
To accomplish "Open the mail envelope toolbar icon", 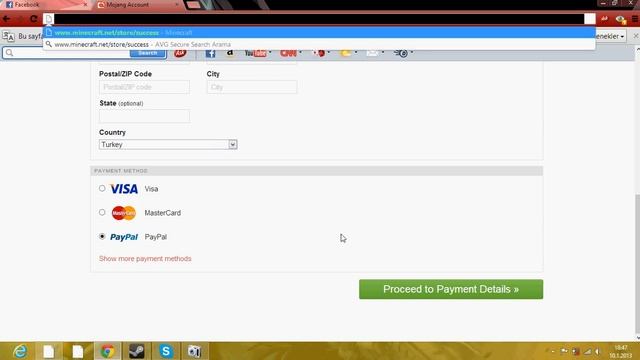I will (372, 53).
